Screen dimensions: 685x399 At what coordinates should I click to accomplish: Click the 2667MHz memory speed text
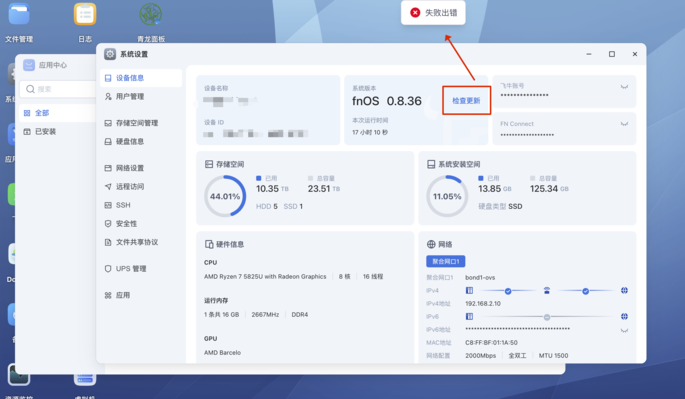tap(265, 315)
